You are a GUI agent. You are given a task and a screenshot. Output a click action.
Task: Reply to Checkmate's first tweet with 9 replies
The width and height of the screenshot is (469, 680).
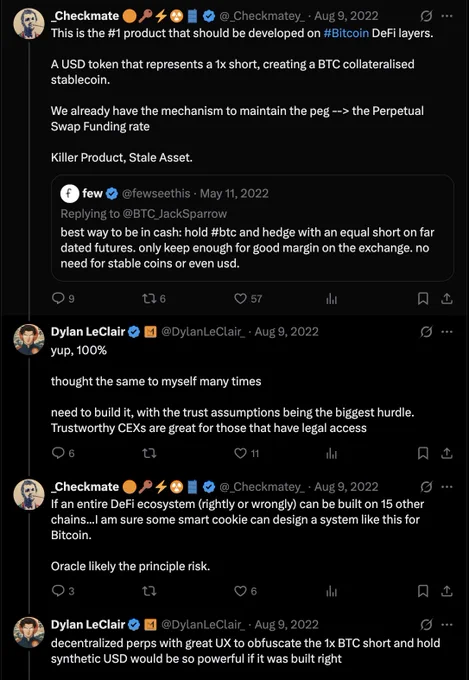pyautogui.click(x=62, y=298)
